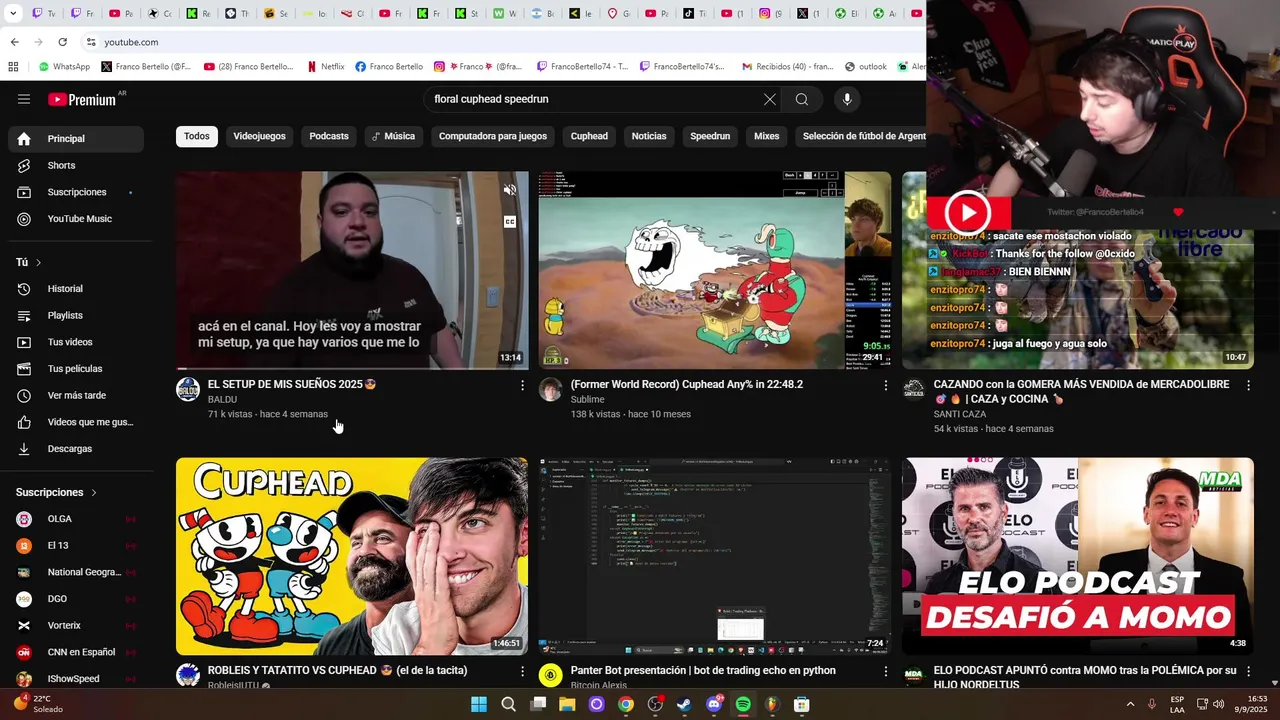Open Playlists in the sidebar
1280x720 pixels.
pyautogui.click(x=76, y=315)
